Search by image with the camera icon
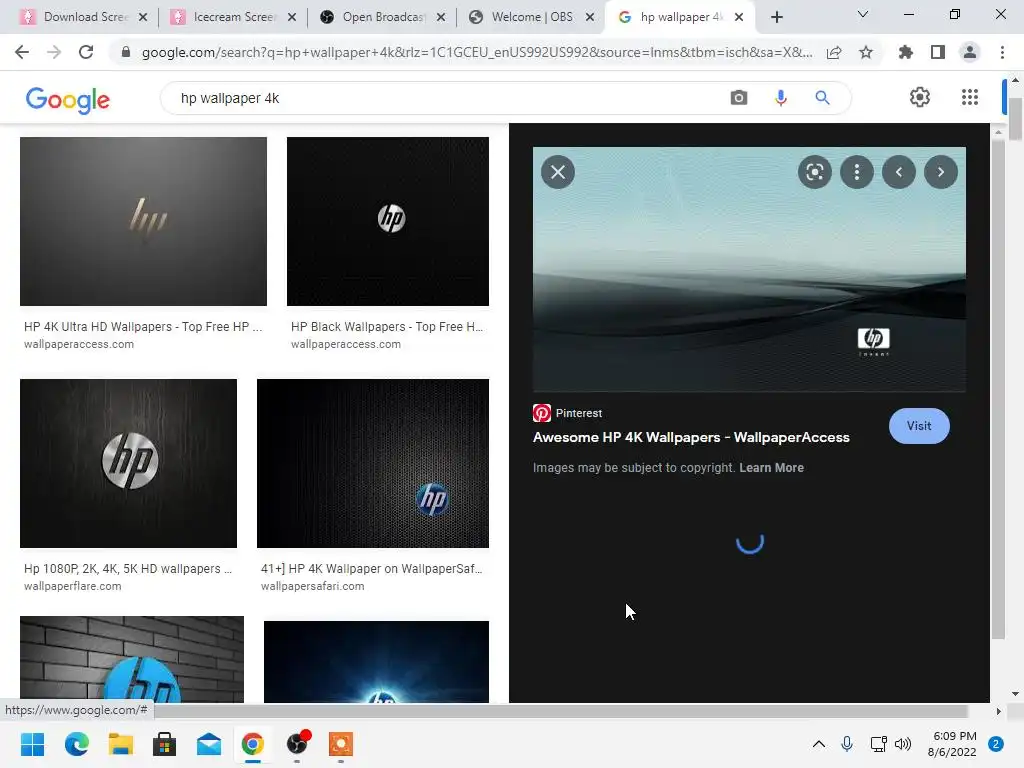Screen dimensions: 1024x768 739,98
